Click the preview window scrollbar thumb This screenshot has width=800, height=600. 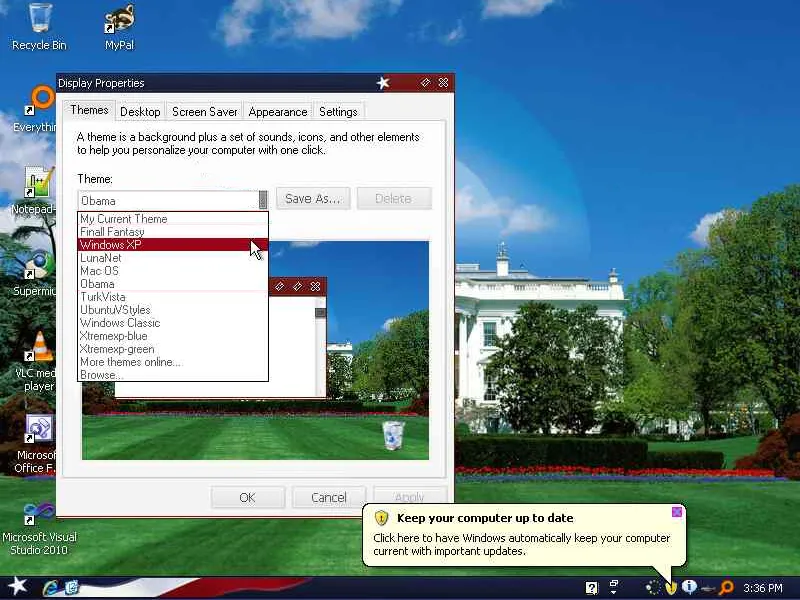[320, 313]
